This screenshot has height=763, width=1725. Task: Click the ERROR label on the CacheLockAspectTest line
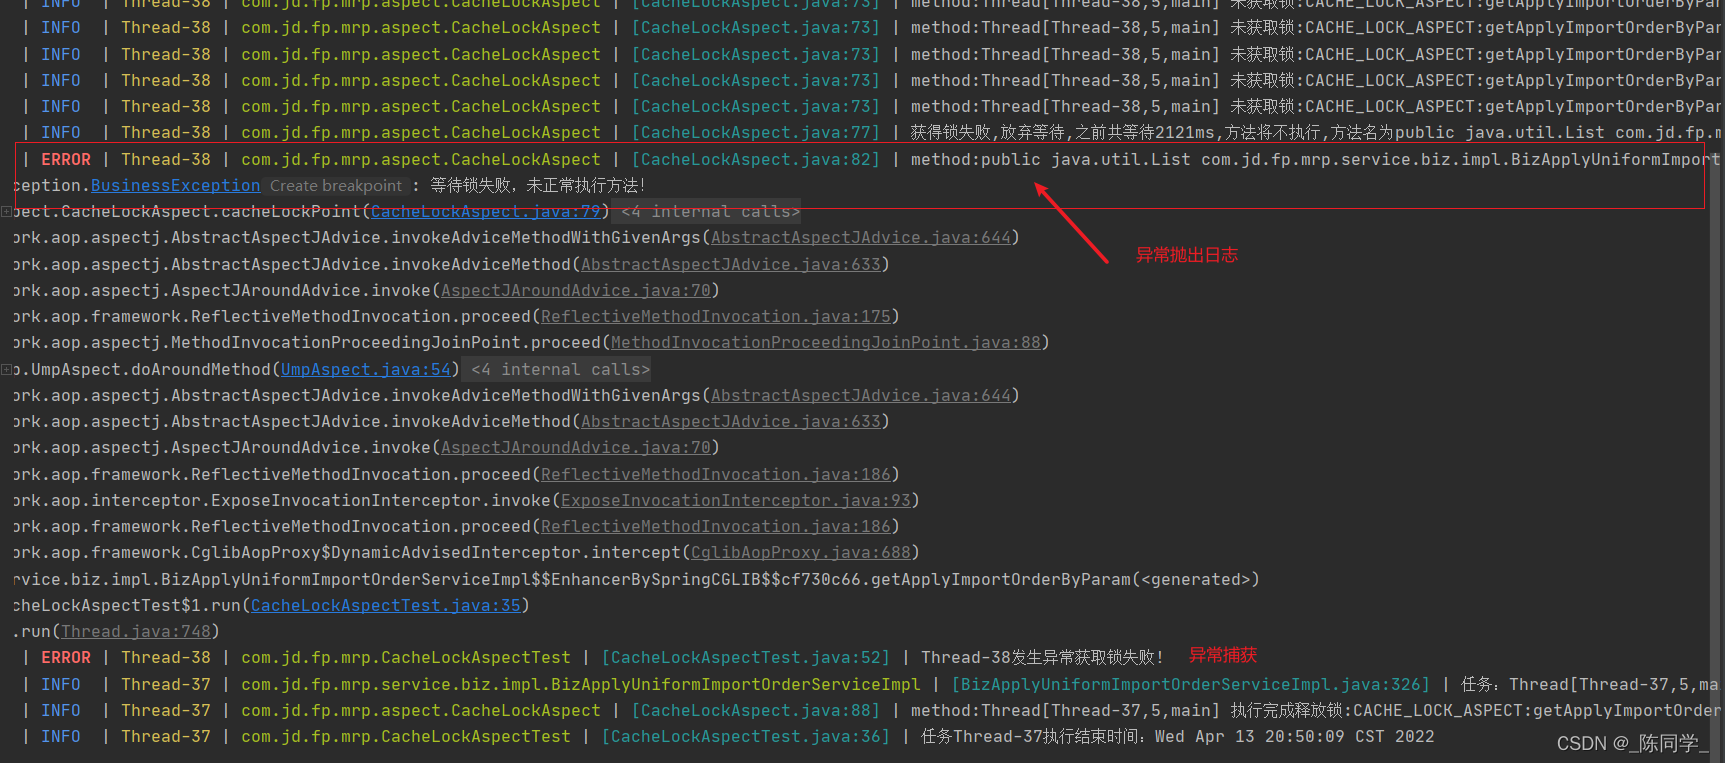tap(66, 658)
